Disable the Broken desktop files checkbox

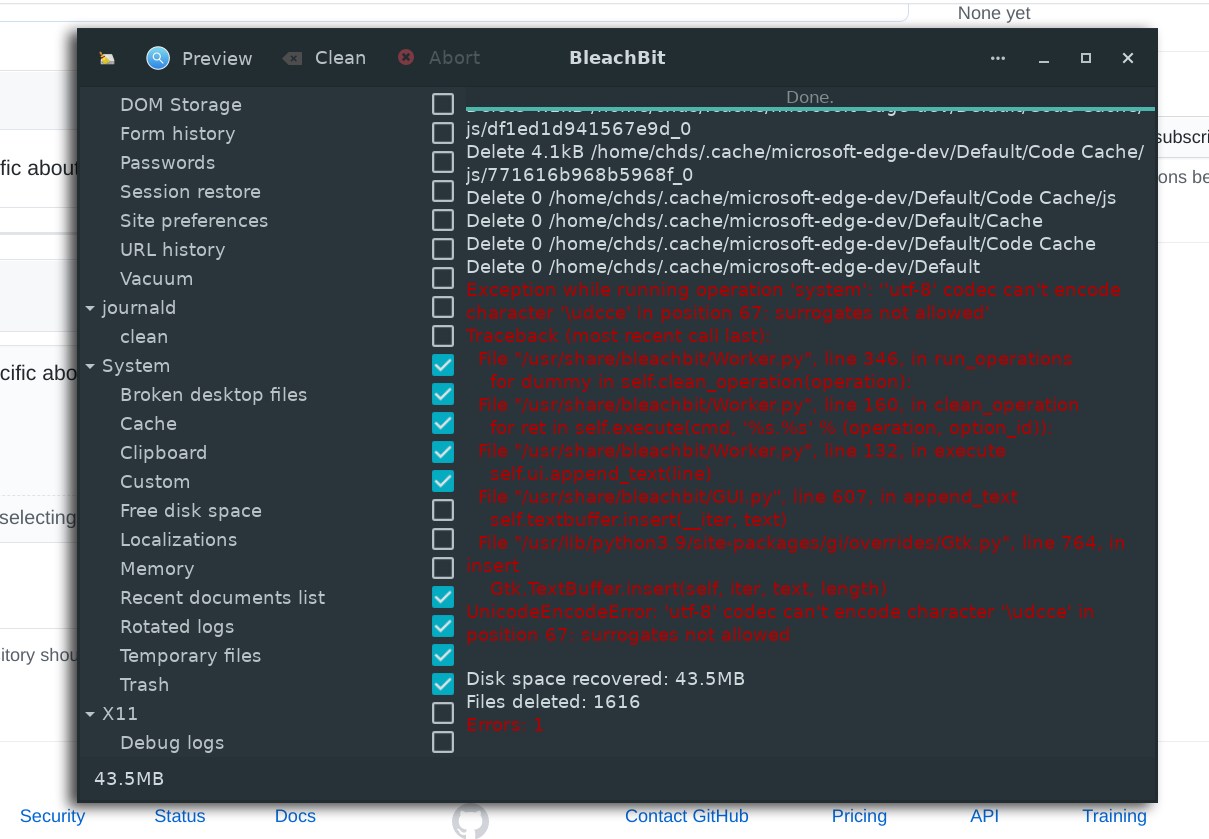click(x=442, y=394)
